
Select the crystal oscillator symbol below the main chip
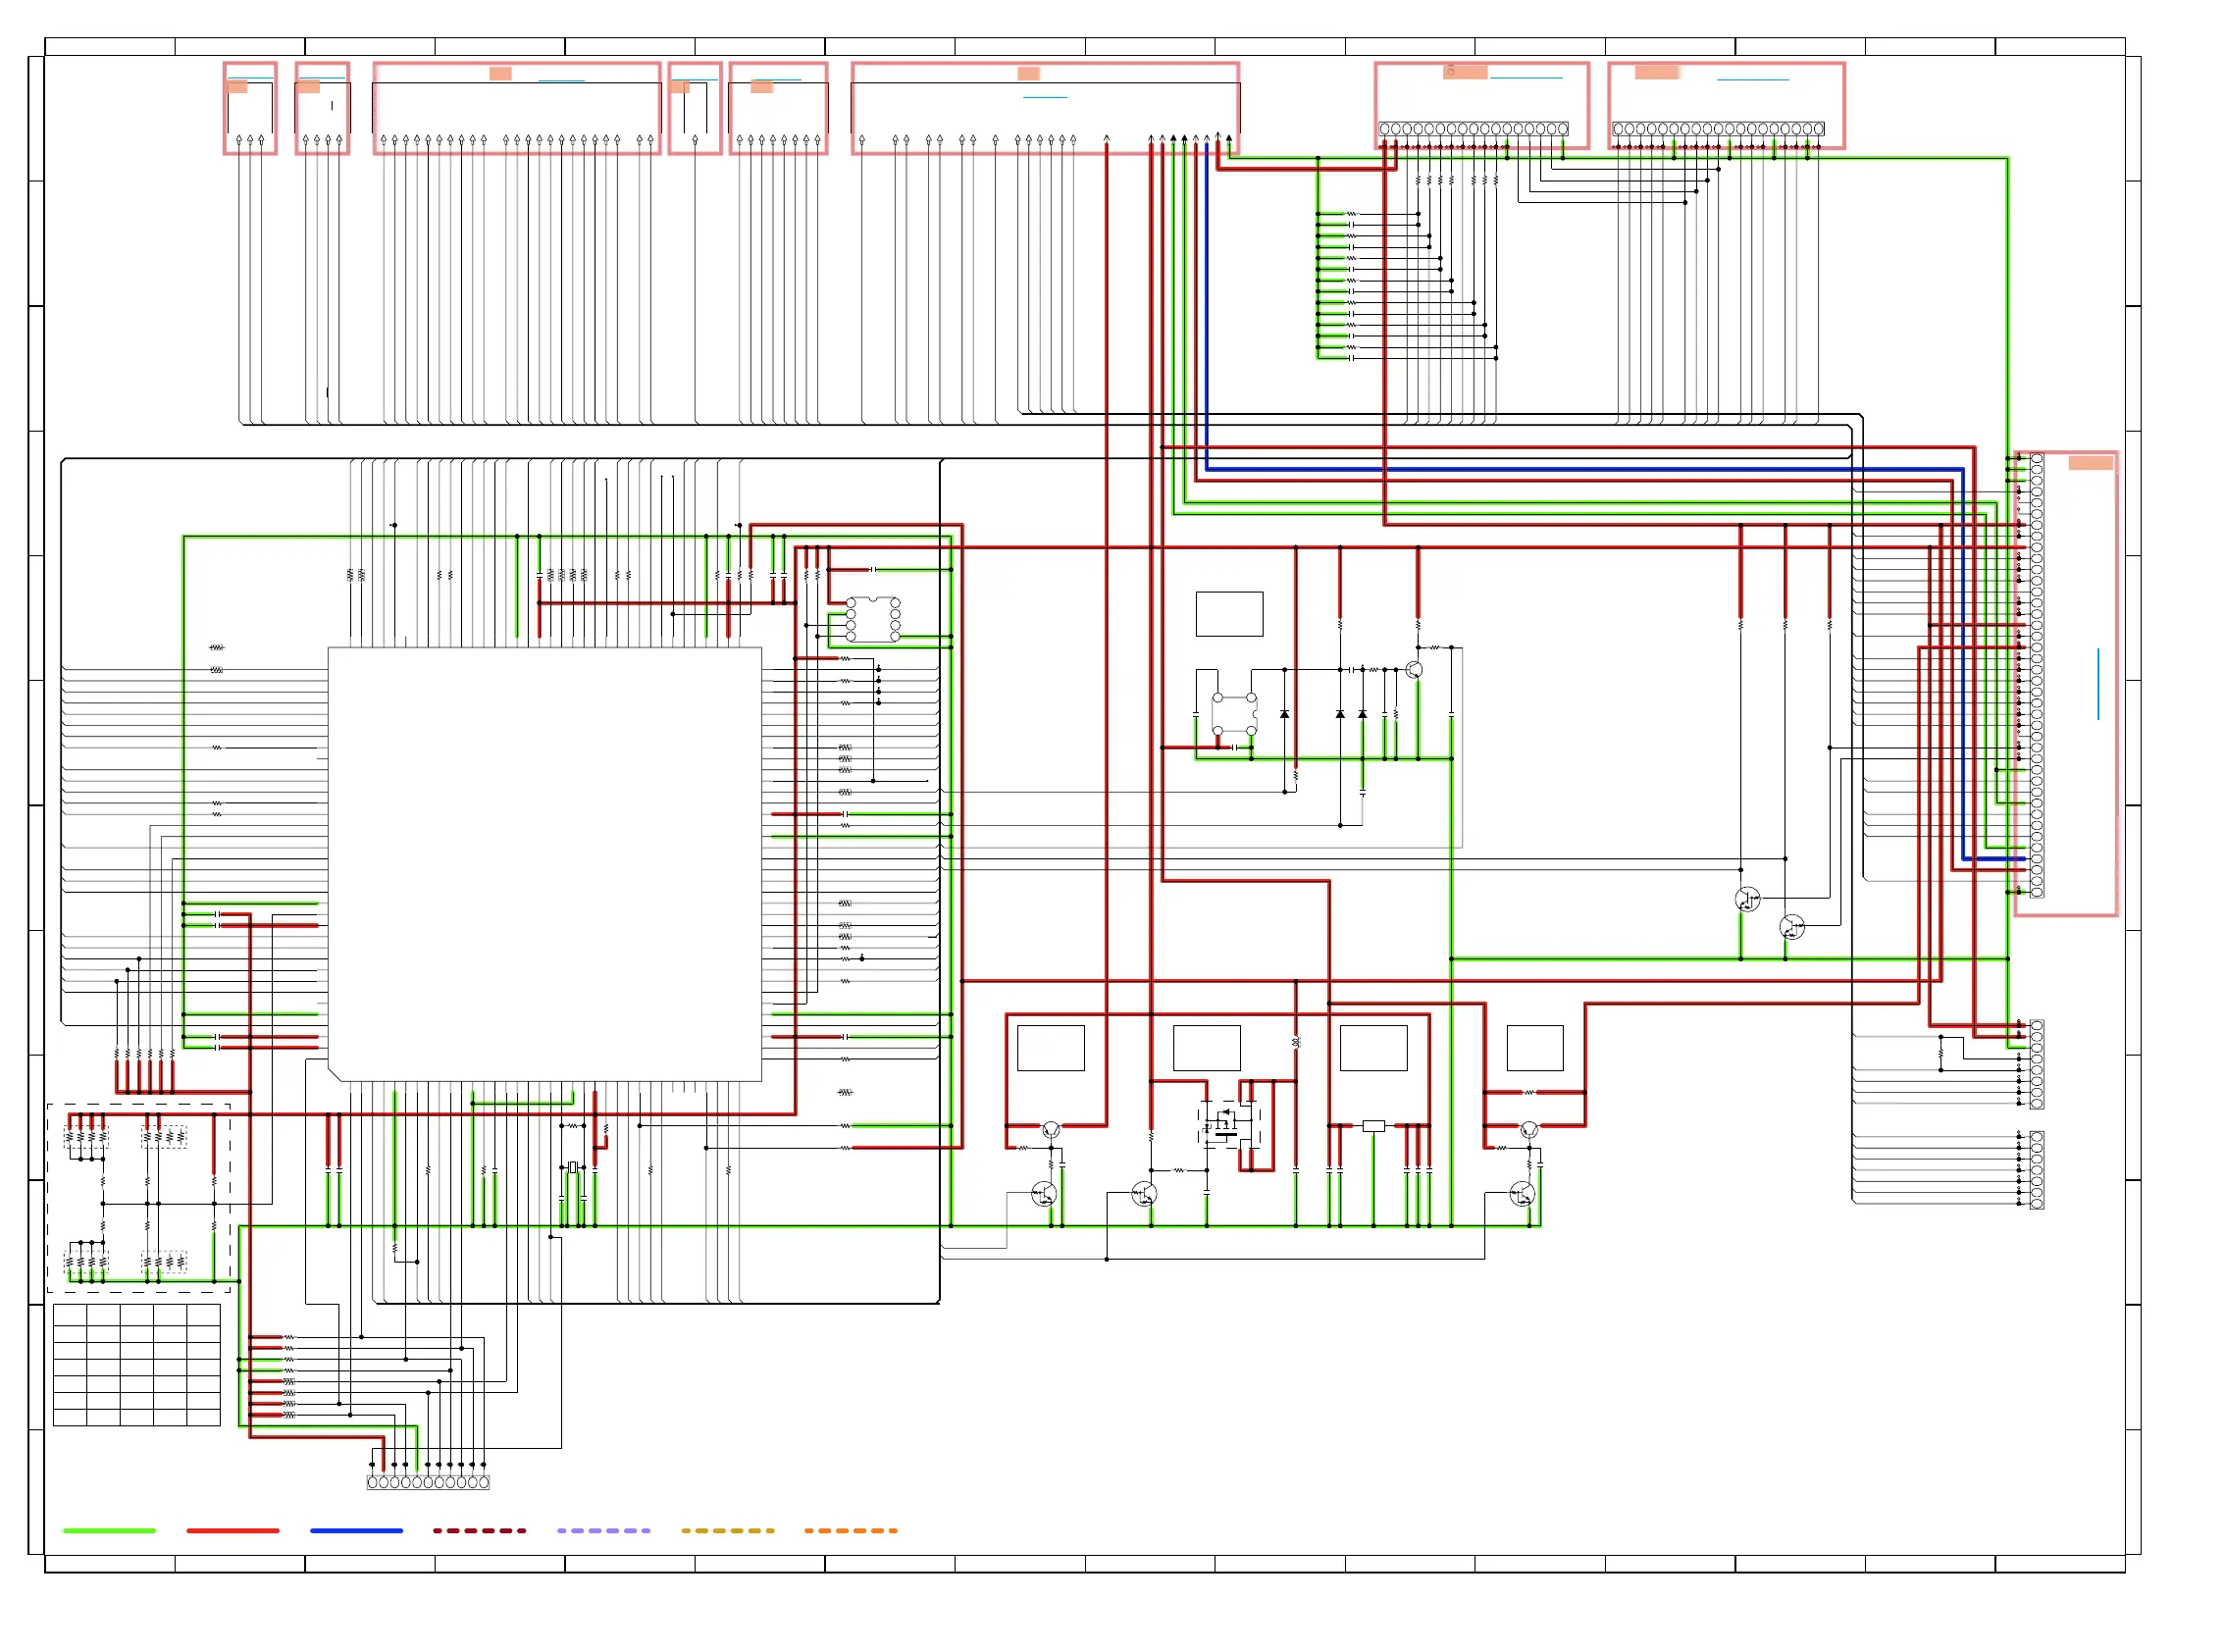point(572,1167)
